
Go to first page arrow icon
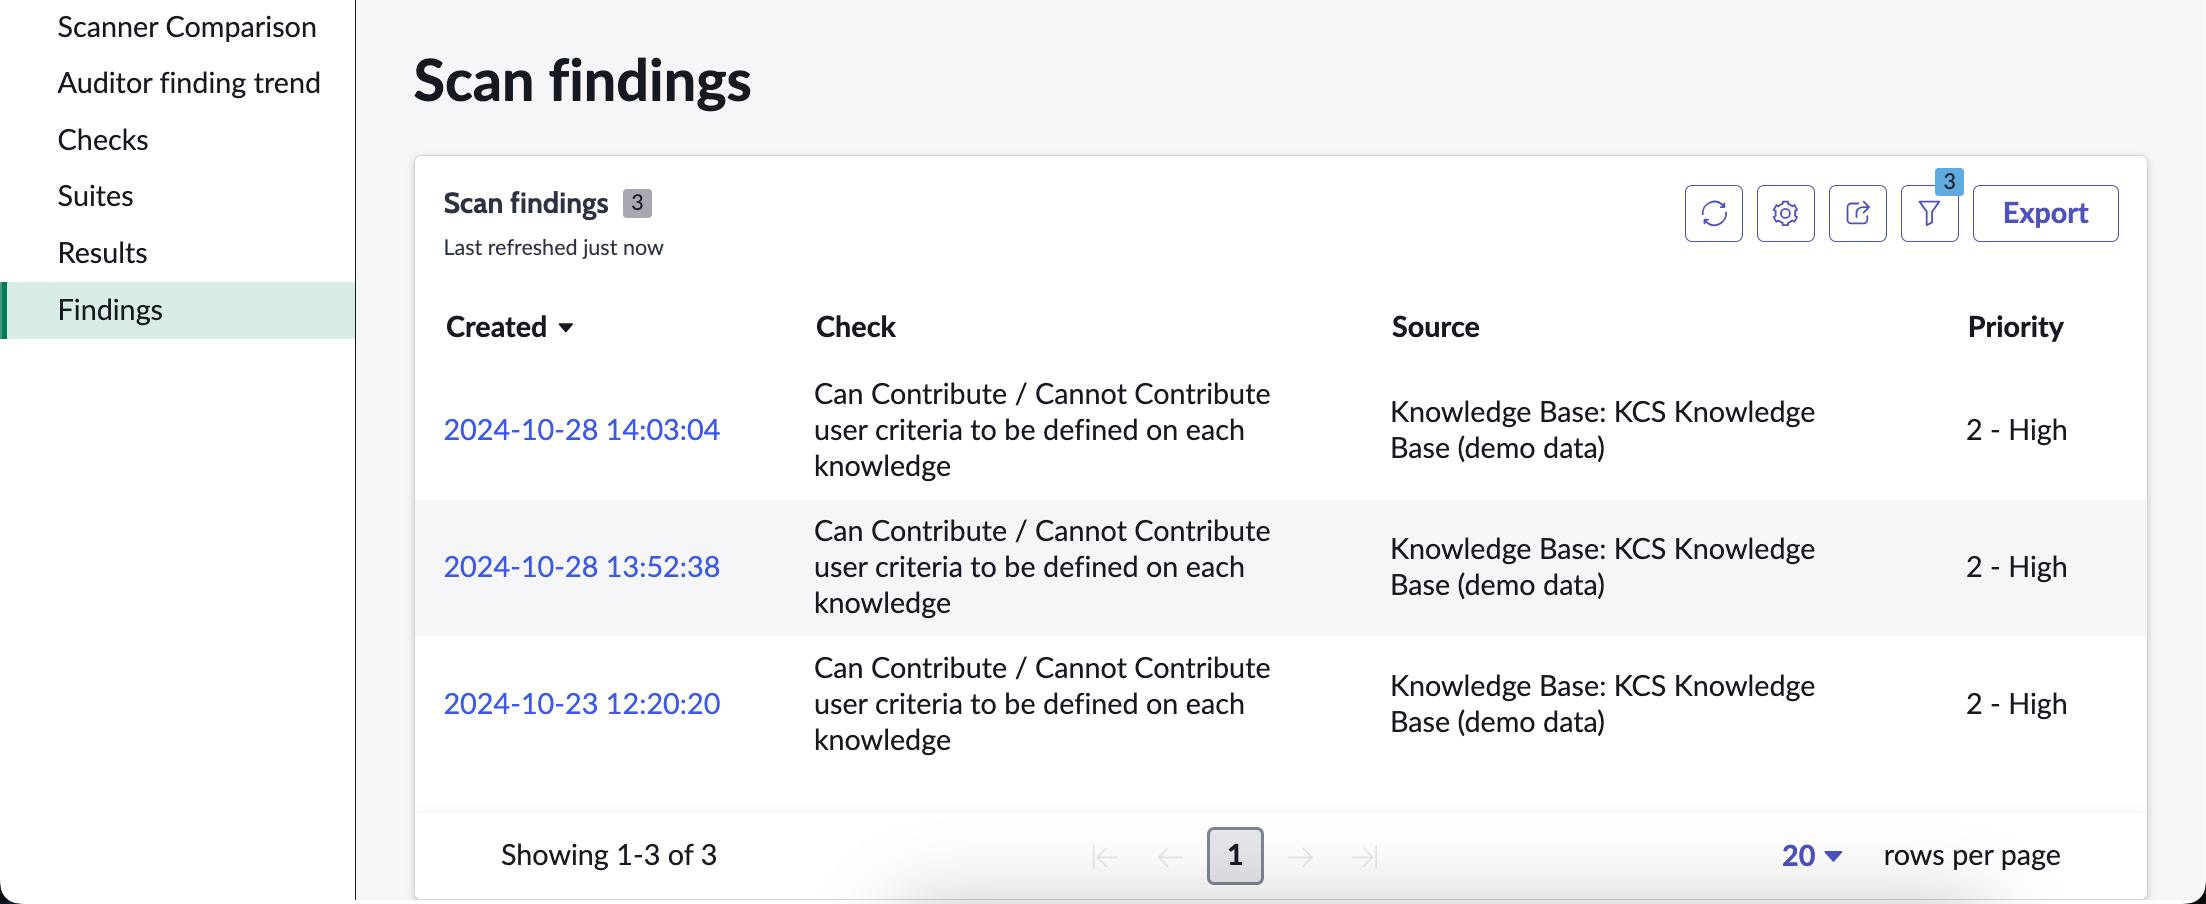(x=1105, y=856)
